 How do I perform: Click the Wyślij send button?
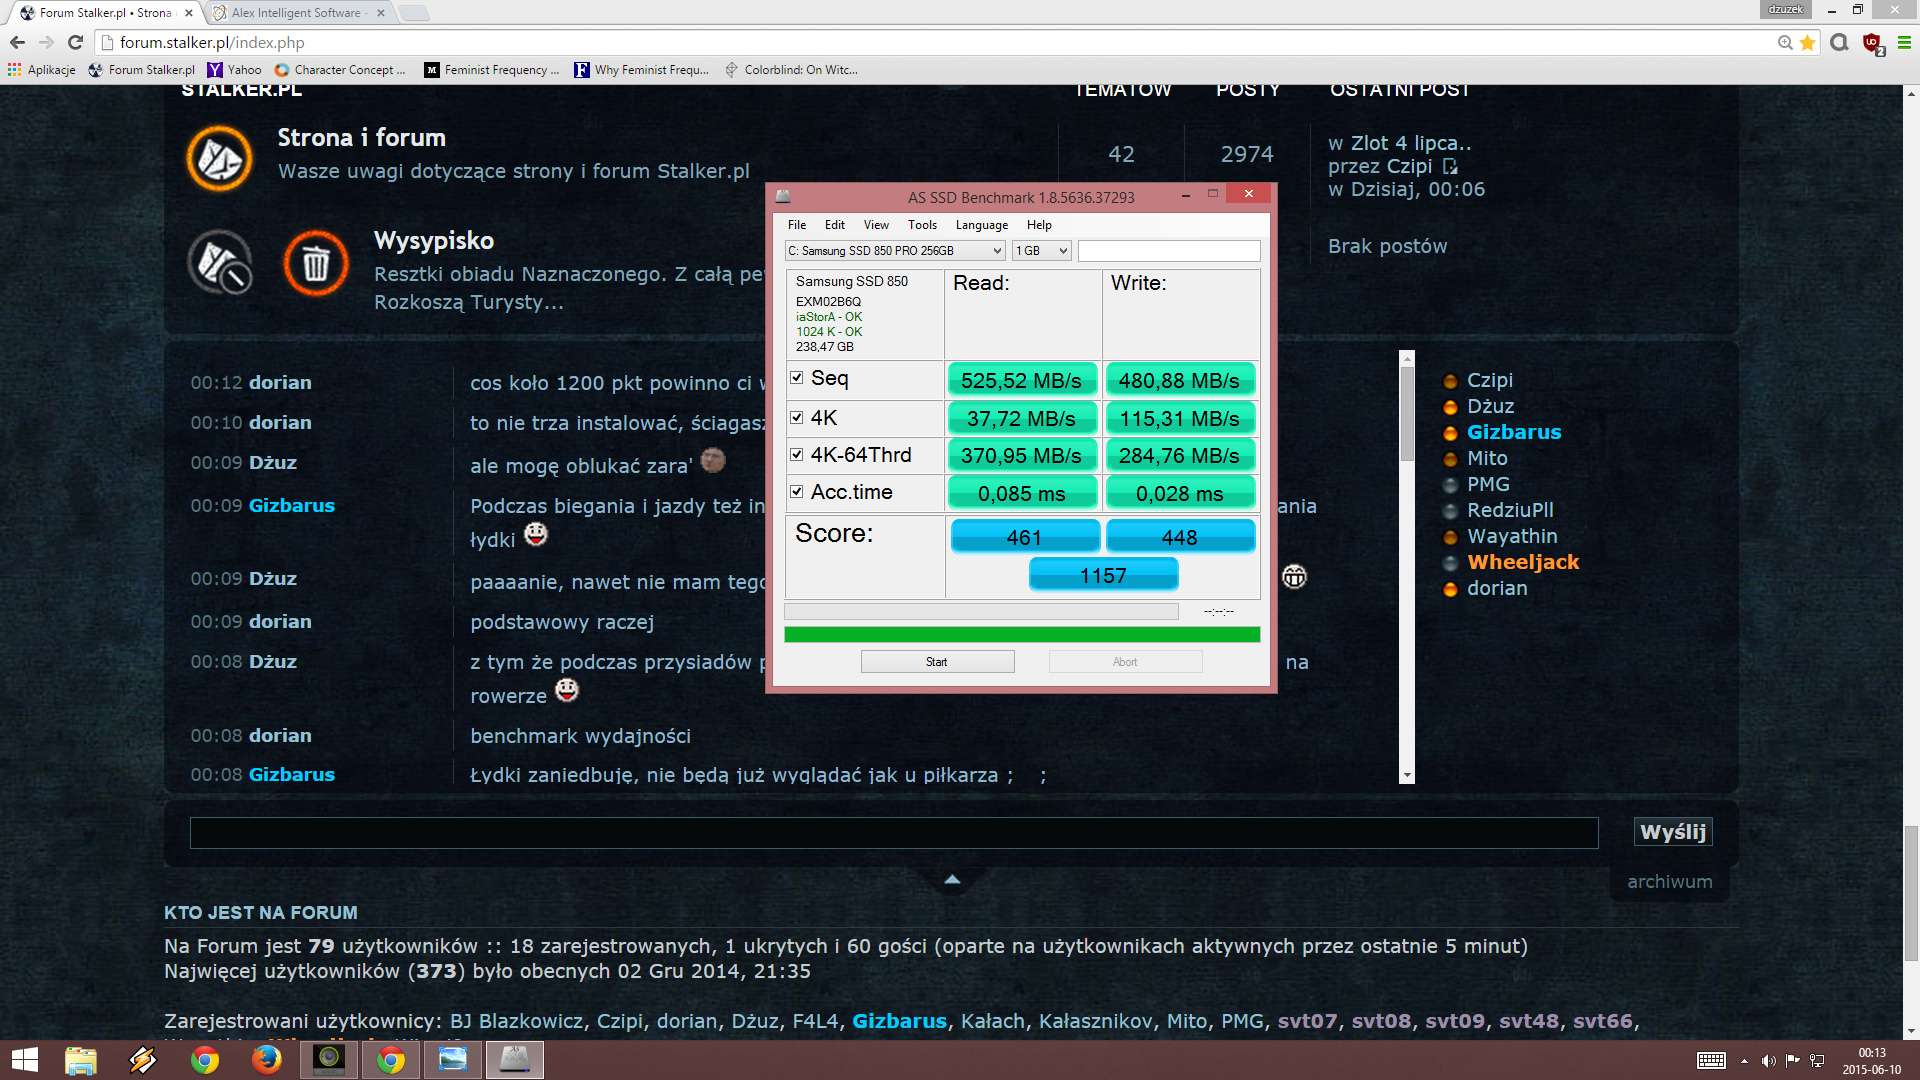click(x=1673, y=832)
